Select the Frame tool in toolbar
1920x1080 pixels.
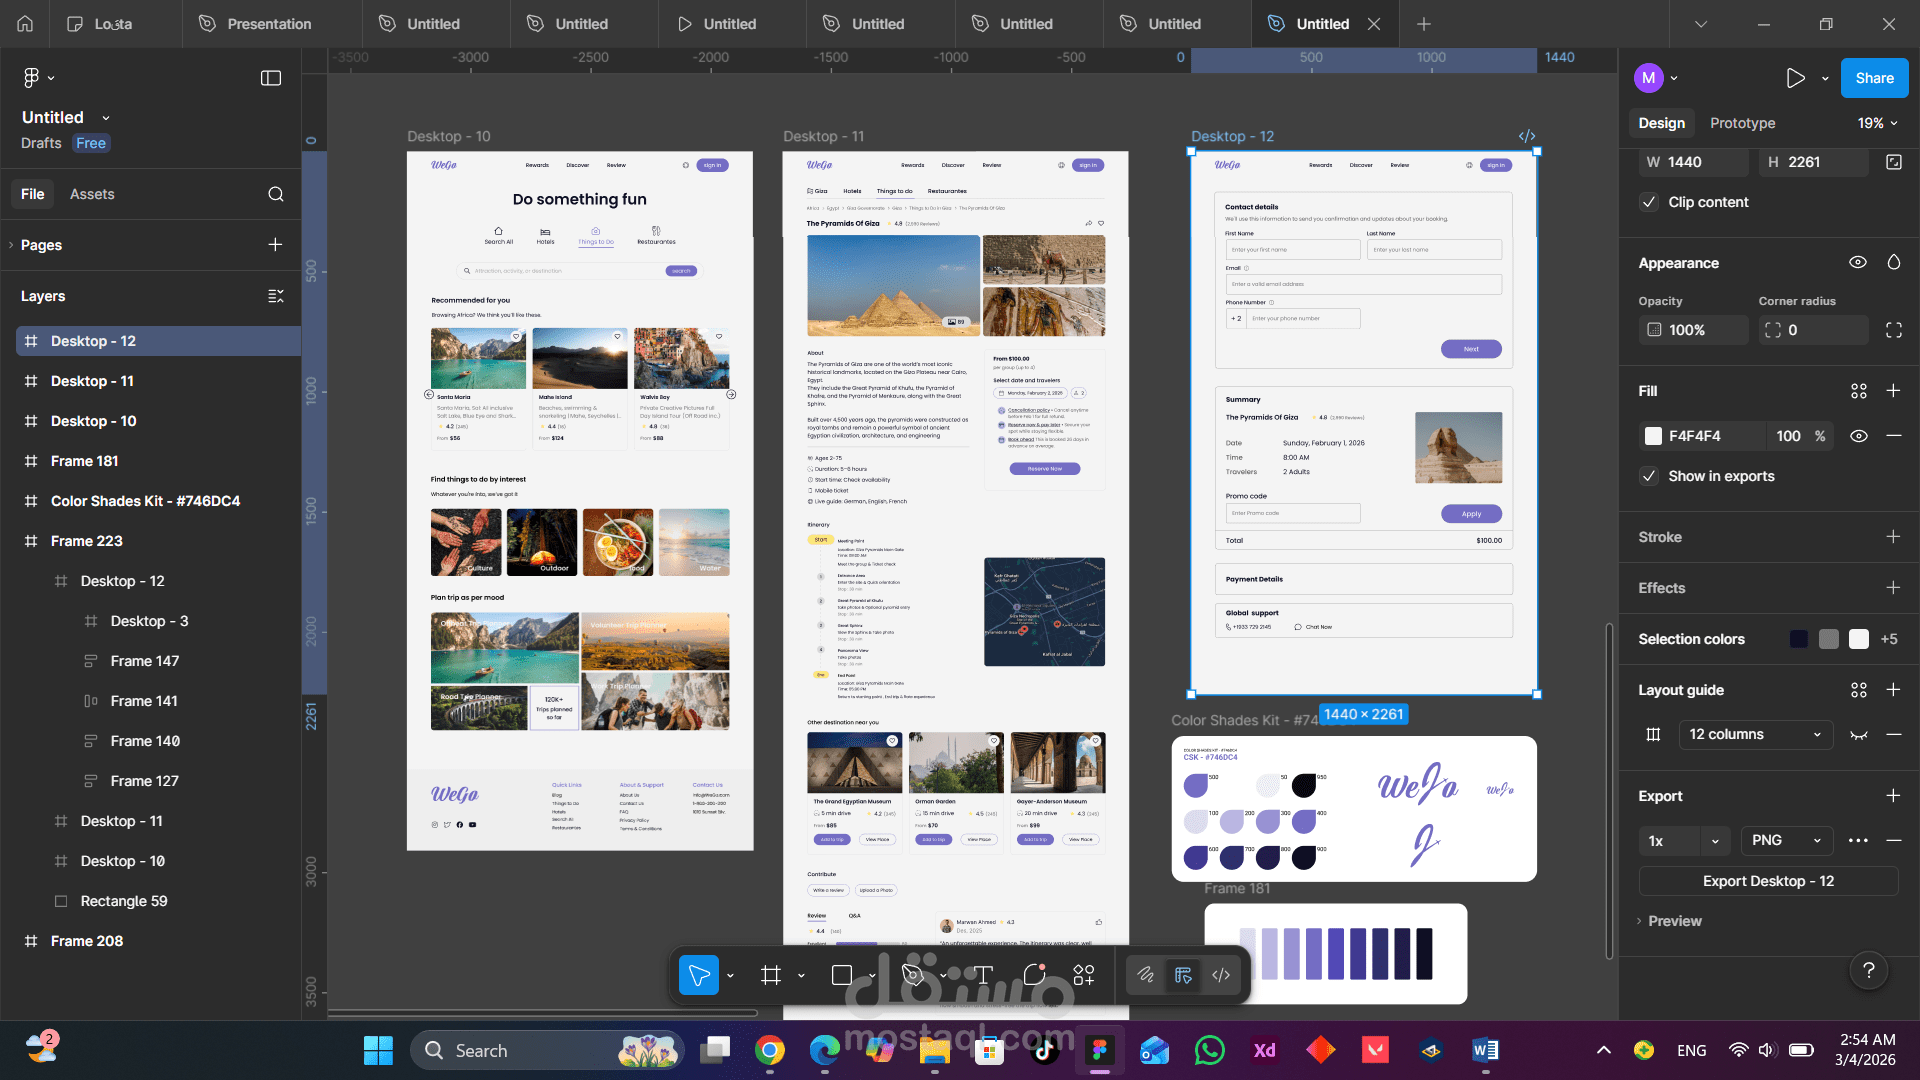(x=770, y=975)
